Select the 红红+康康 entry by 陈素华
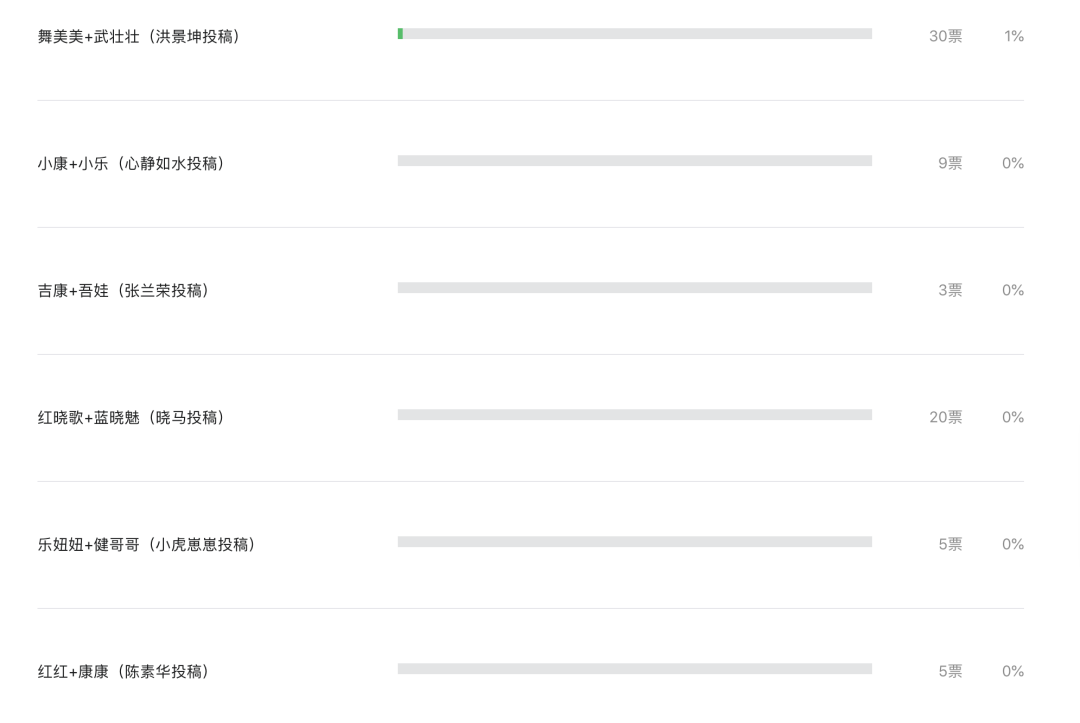Screen dimensions: 1080x723 pos(123,671)
